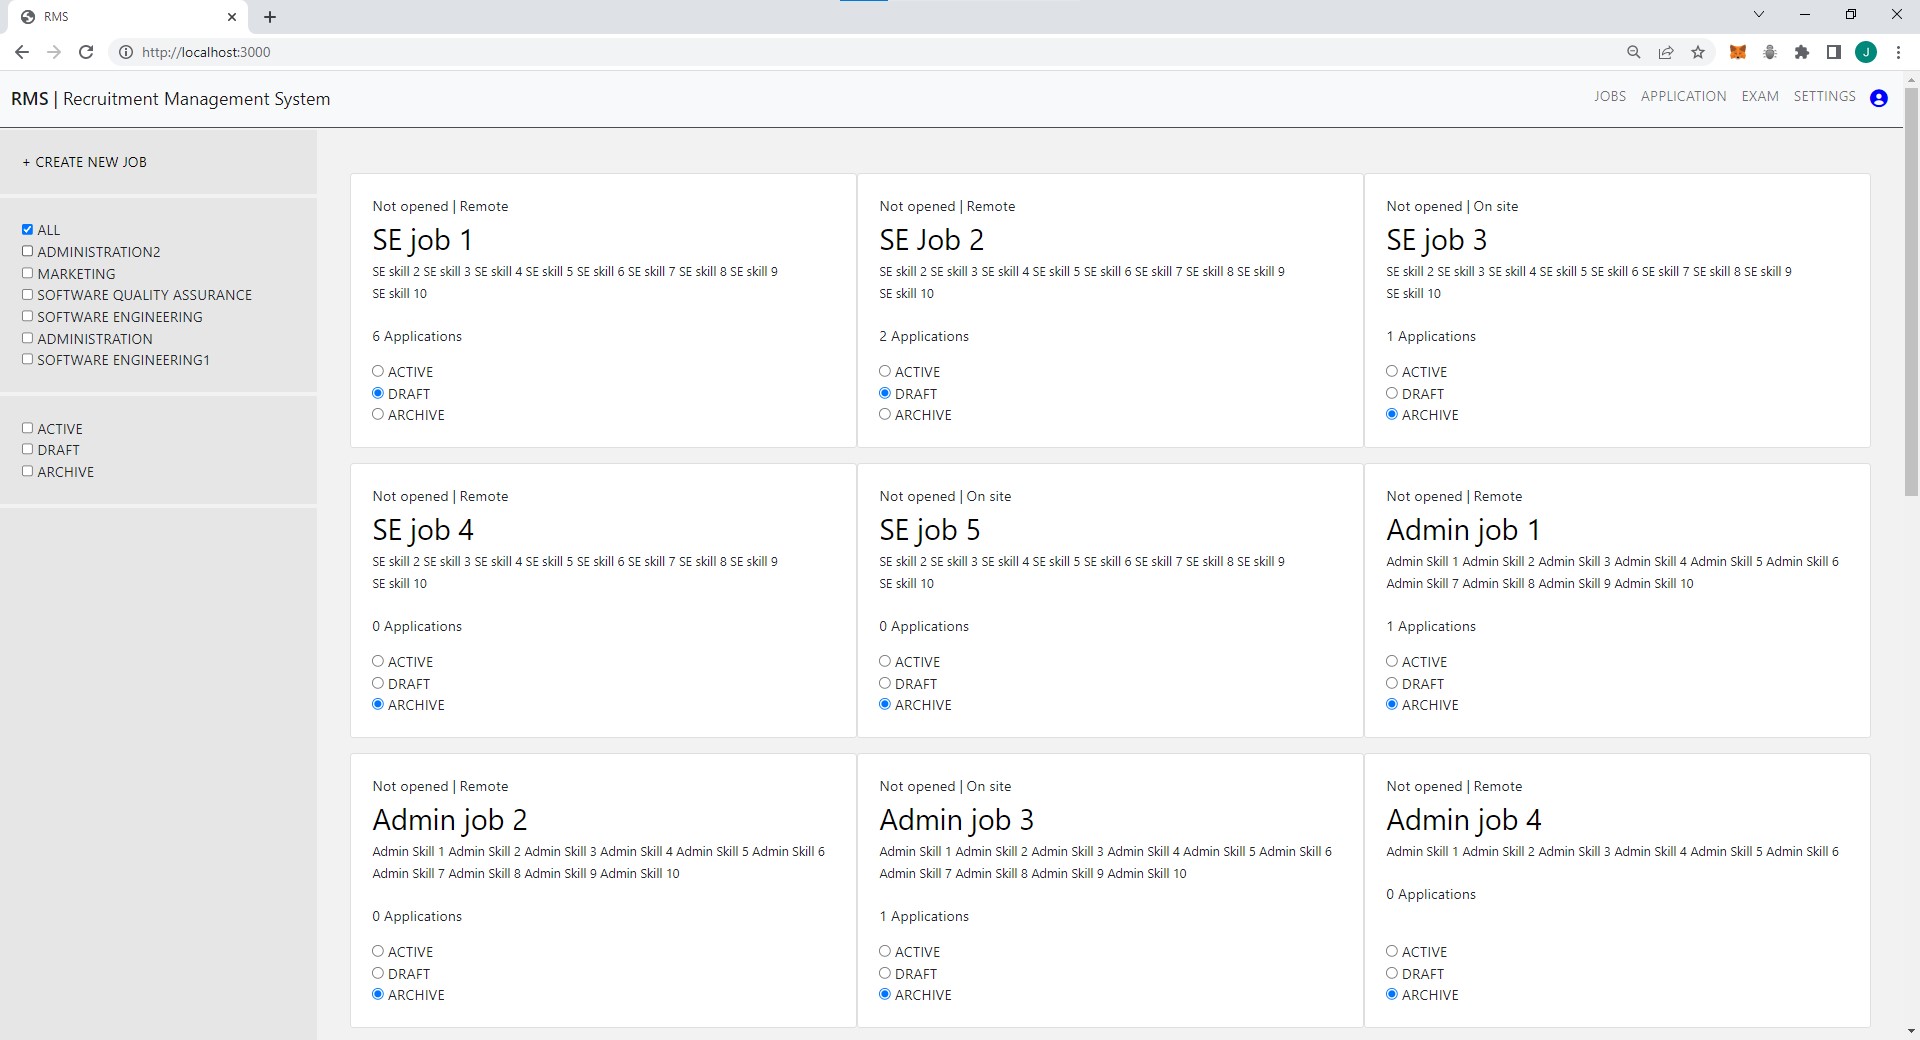
Task: Open the side panel icon
Action: coord(1834,52)
